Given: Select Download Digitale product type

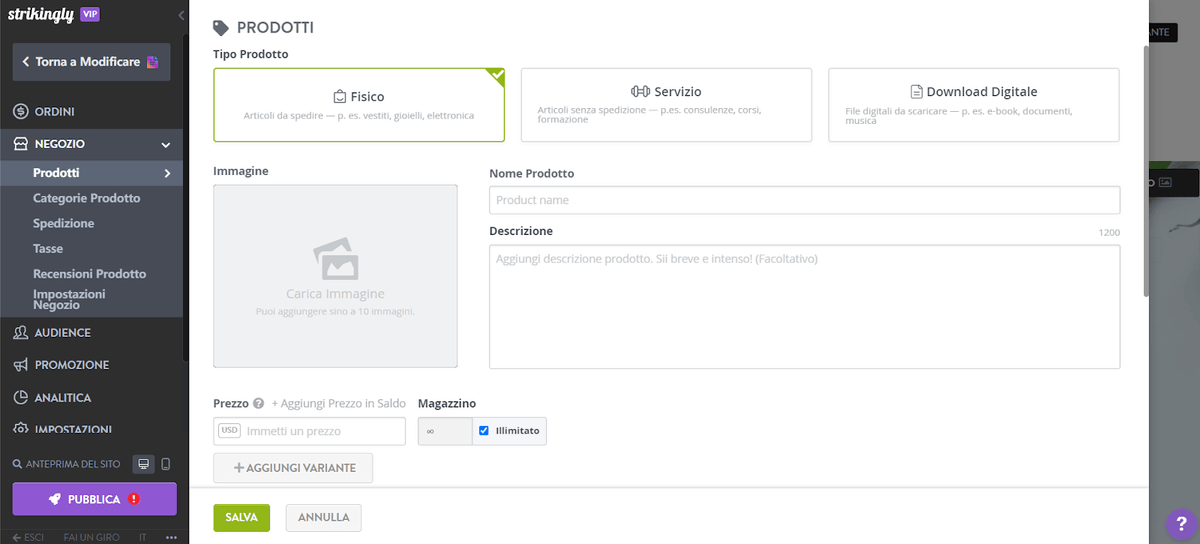Looking at the screenshot, I should click(x=974, y=105).
